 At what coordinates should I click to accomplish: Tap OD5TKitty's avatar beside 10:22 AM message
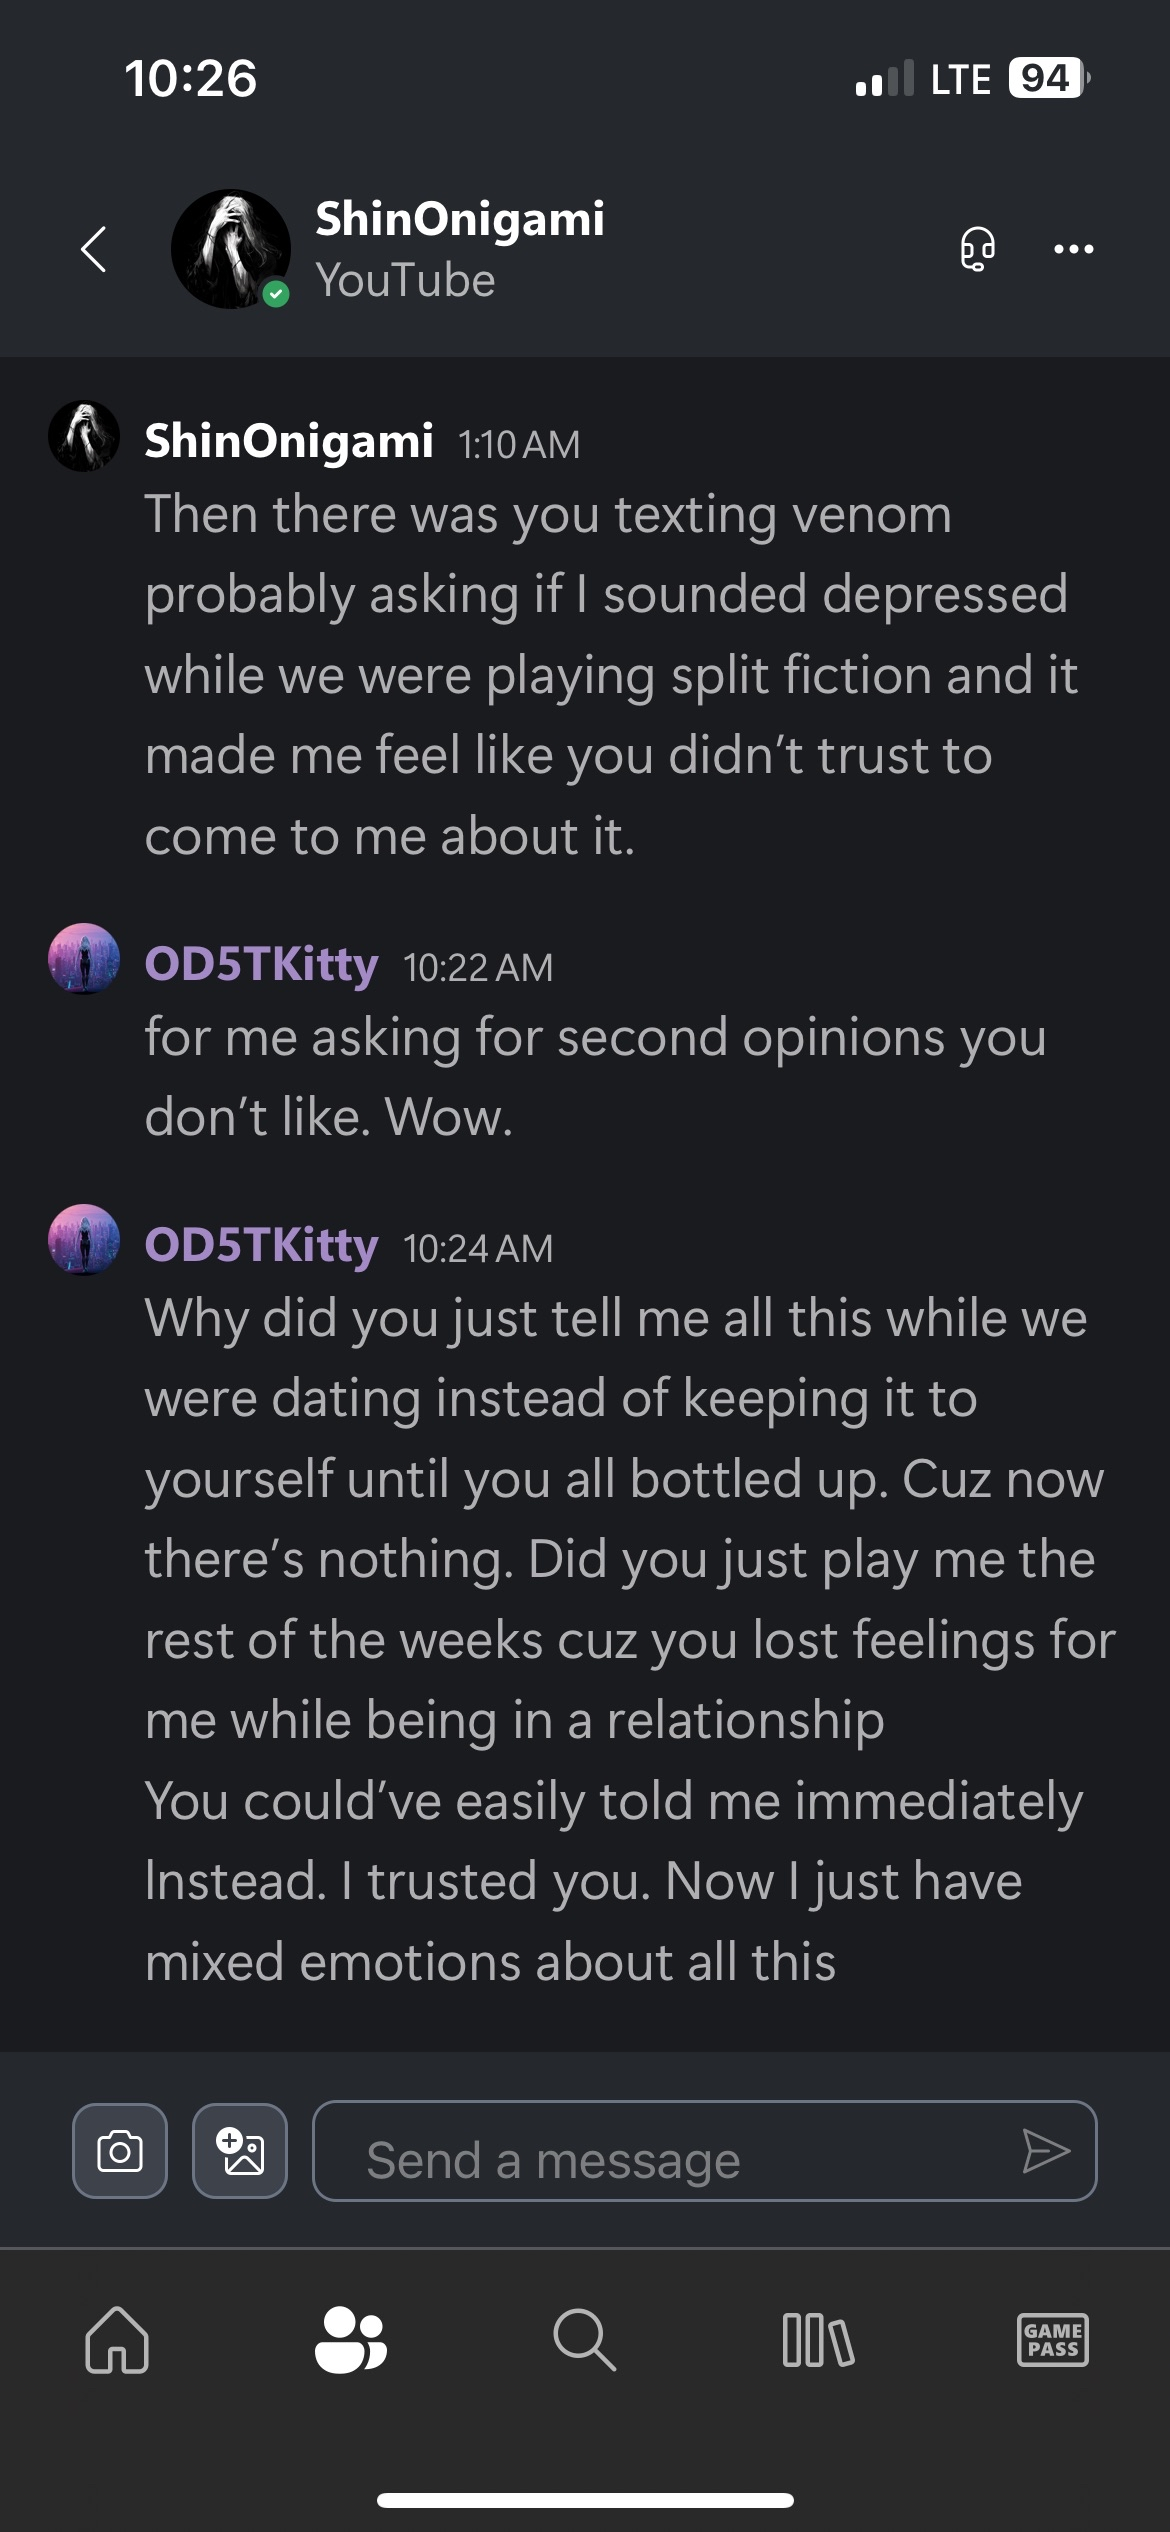pyautogui.click(x=84, y=959)
